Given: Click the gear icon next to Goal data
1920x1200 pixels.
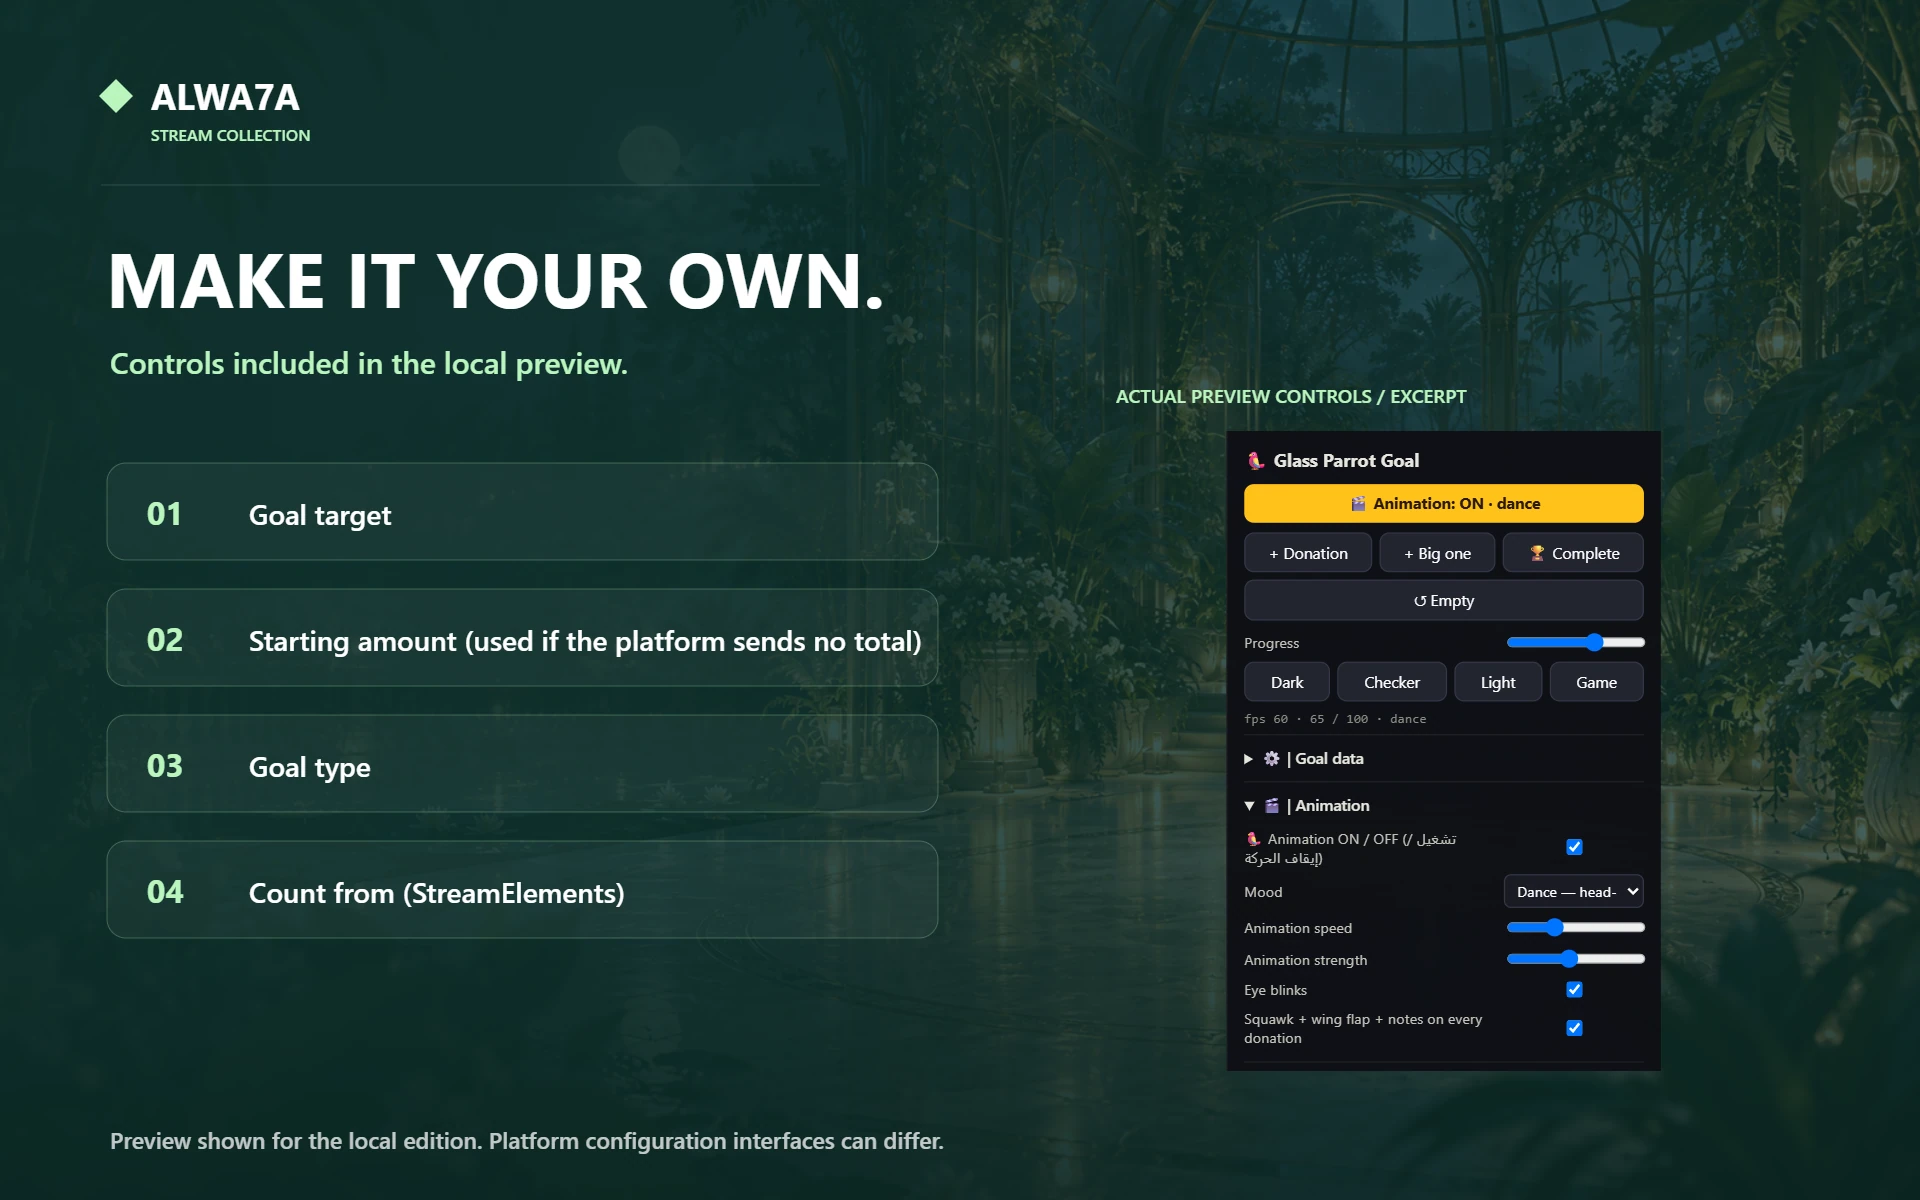Looking at the screenshot, I should click(1271, 759).
